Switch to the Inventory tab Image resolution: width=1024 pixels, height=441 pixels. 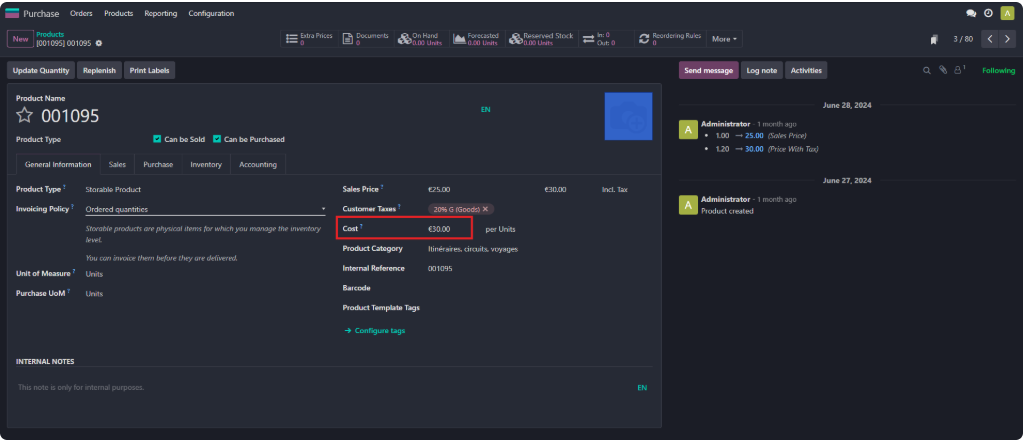click(x=206, y=164)
